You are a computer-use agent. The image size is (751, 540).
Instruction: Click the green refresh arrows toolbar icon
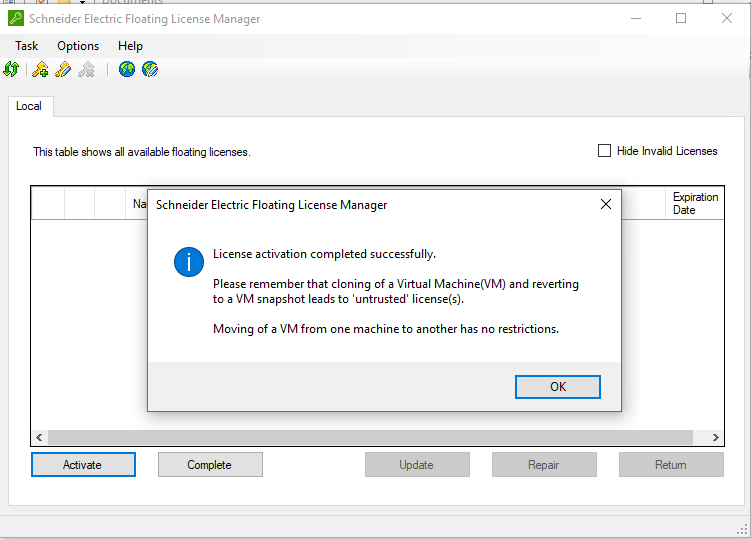pyautogui.click(x=11, y=69)
